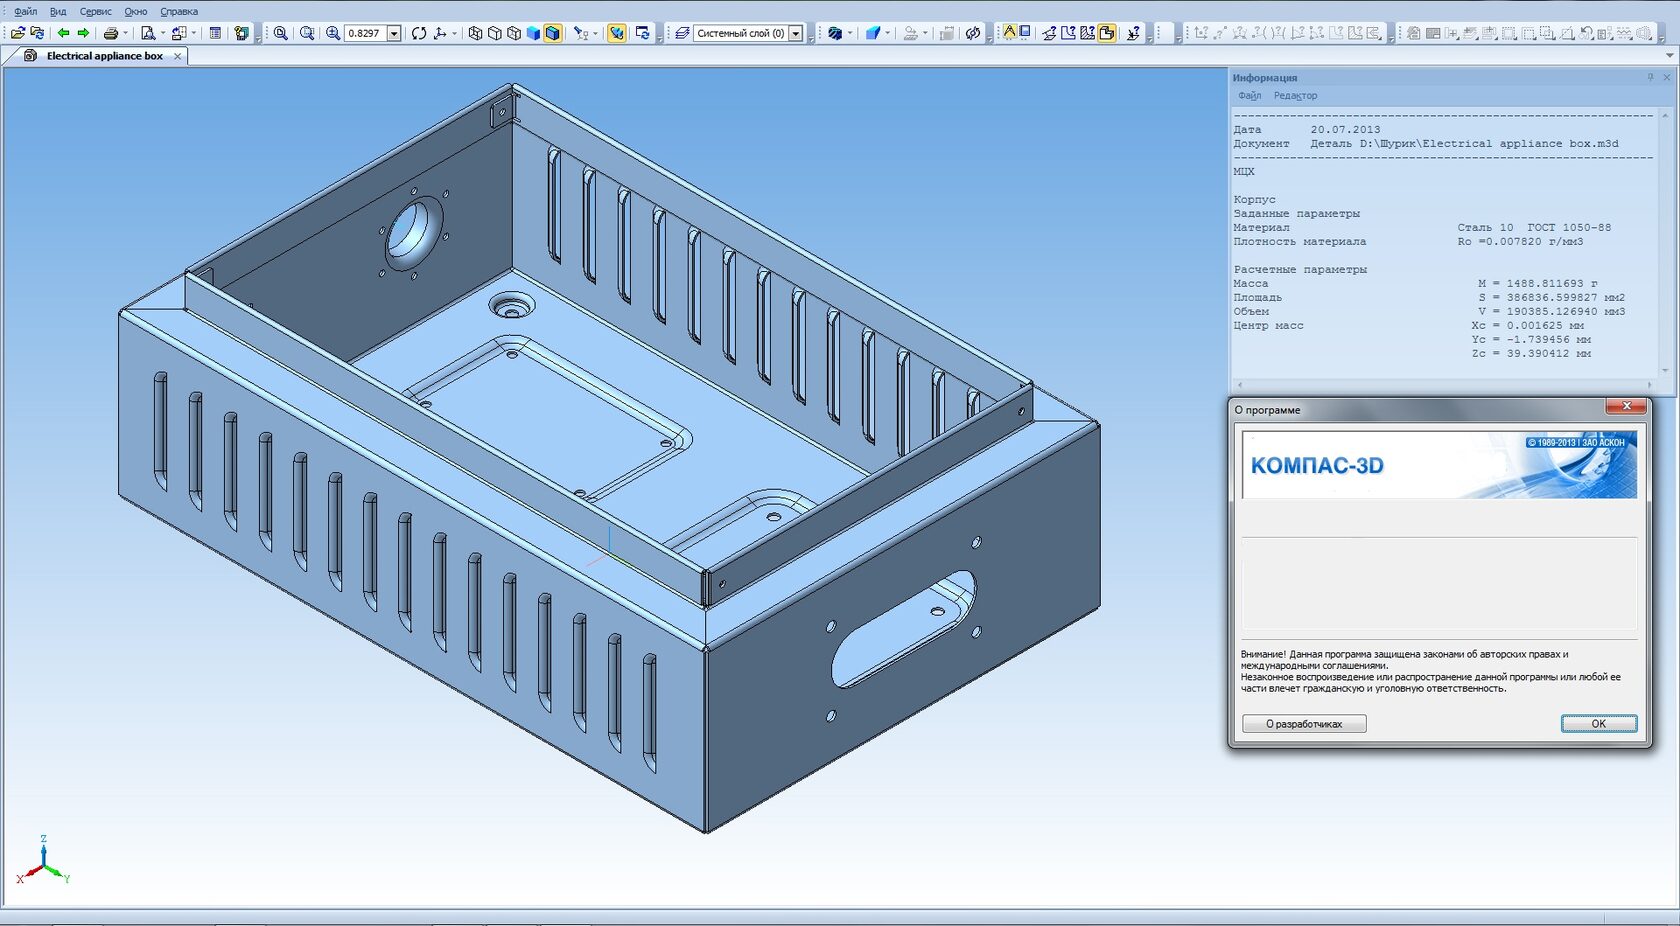This screenshot has height=926, width=1680.
Task: Click the table list icon in toolbar
Action: coord(215,33)
